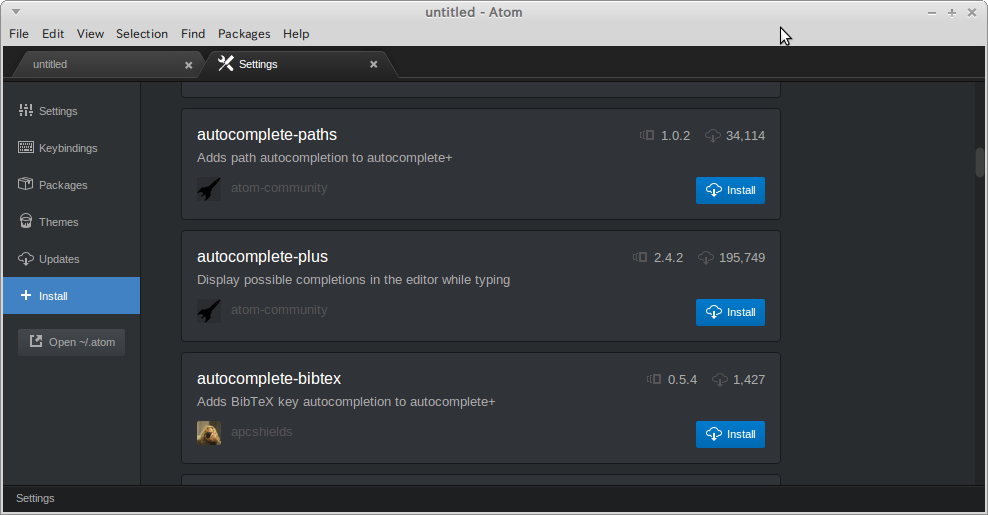Click description 'Adds path autocompletion to autocomplete+'
988x515 pixels.
coord(325,158)
